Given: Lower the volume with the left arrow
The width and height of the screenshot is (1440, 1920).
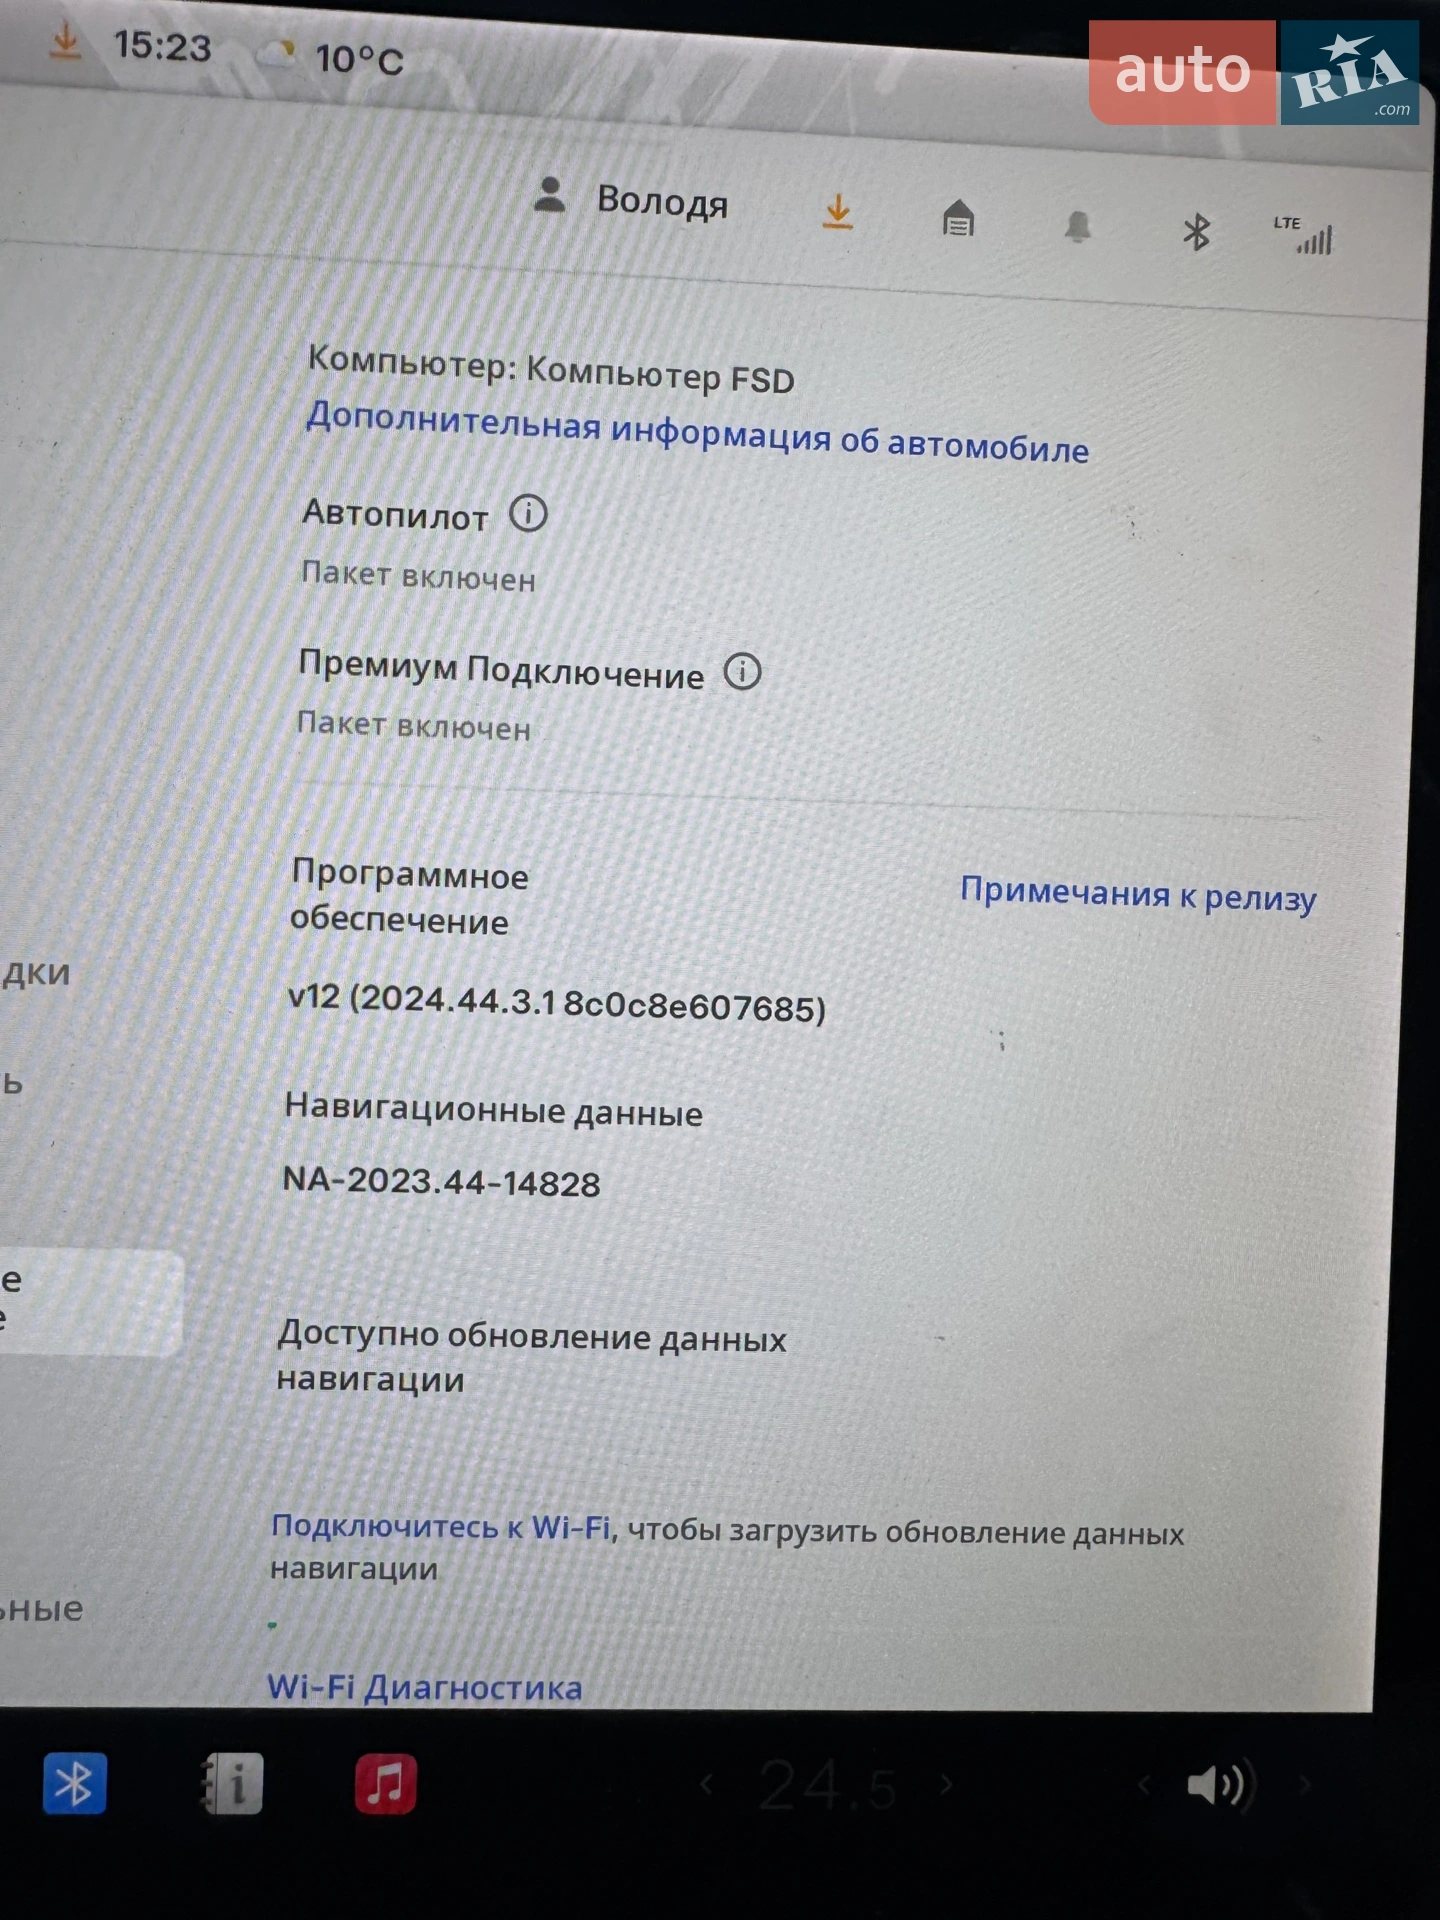Looking at the screenshot, I should click(1146, 1784).
